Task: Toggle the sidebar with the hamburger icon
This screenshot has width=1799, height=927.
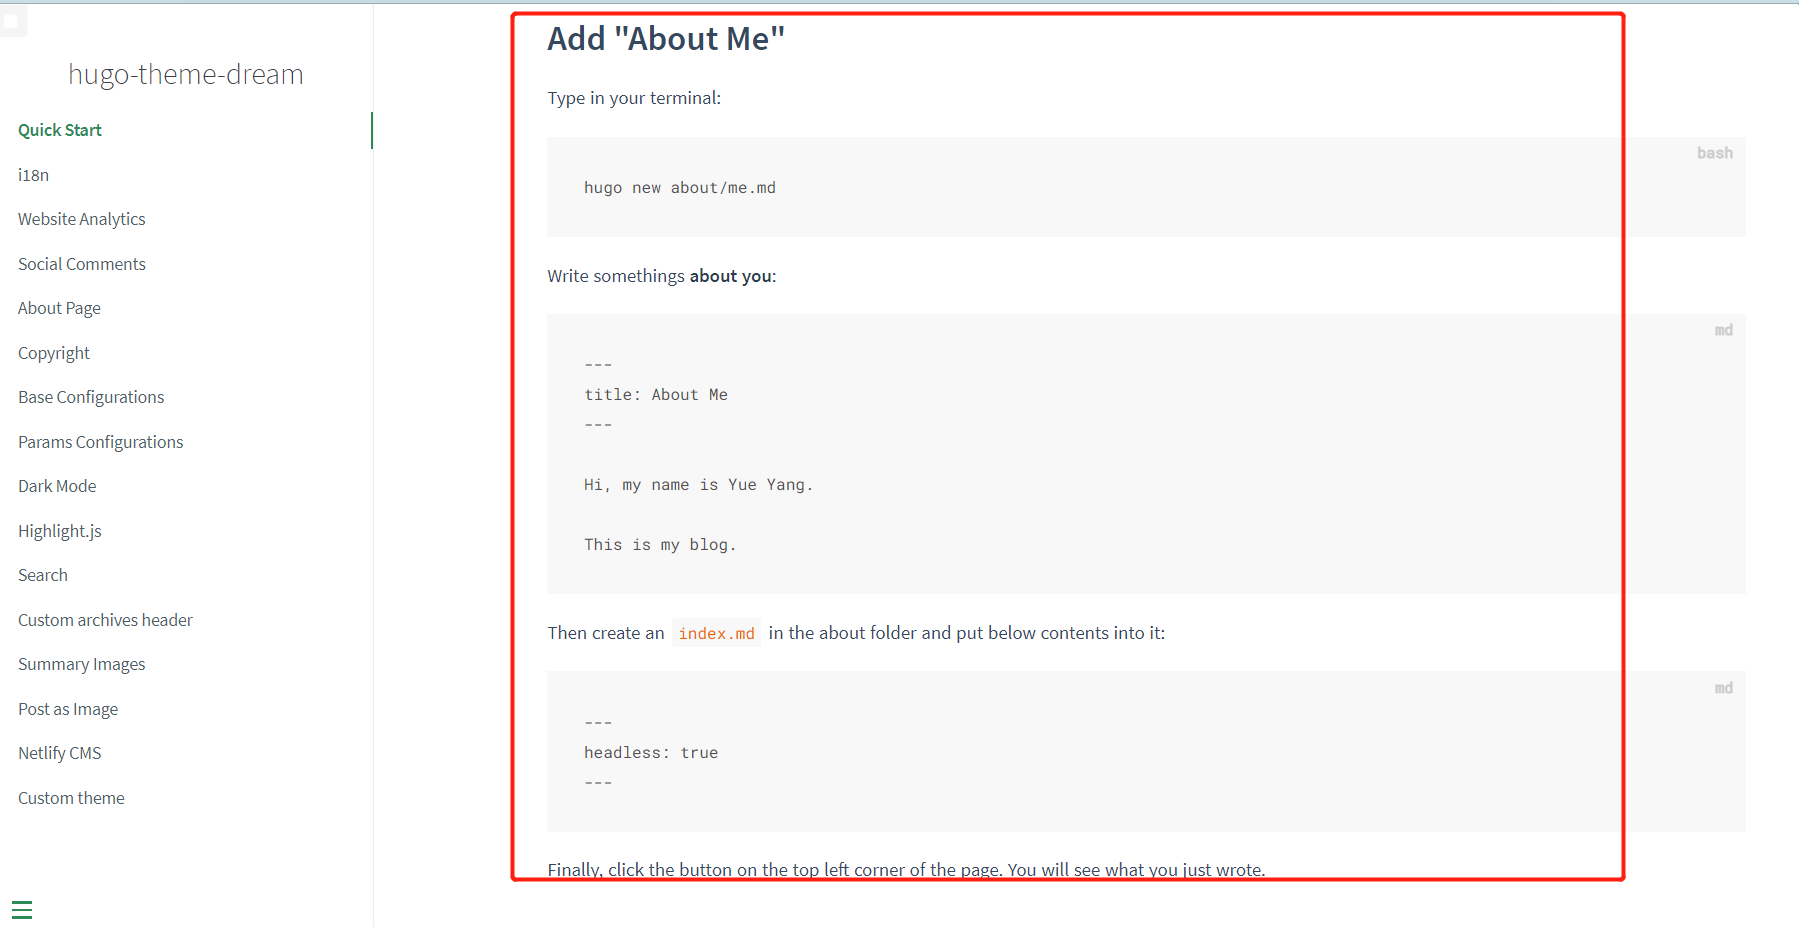Action: coord(22,910)
